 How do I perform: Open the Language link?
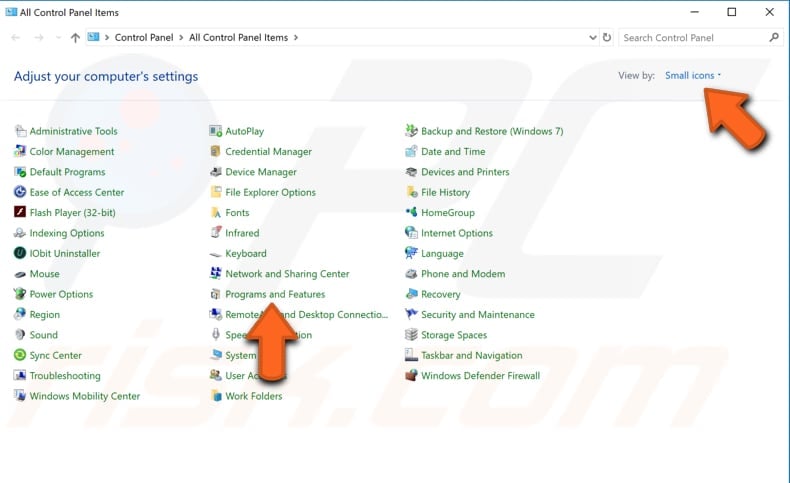click(442, 253)
